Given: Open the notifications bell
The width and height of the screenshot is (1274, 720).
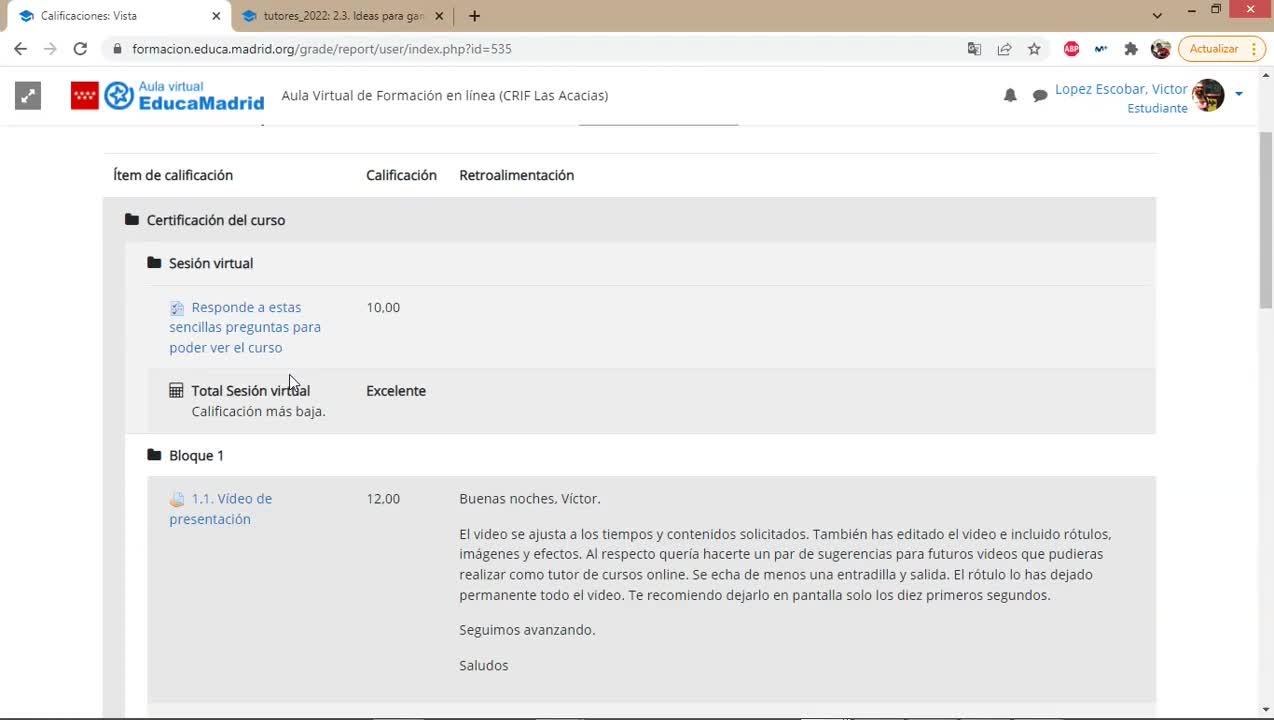Looking at the screenshot, I should point(1010,95).
